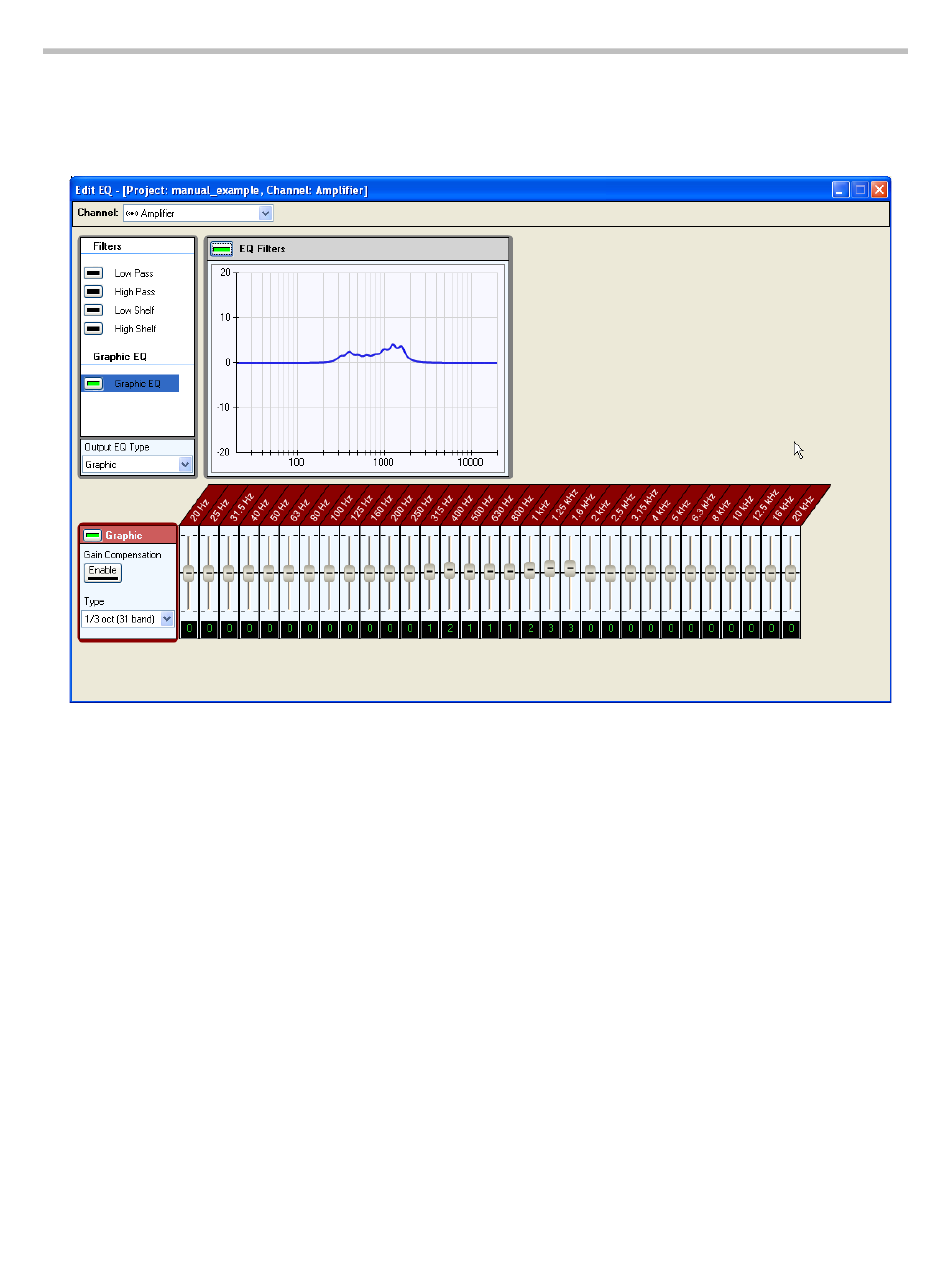Toggle the green icon in Graphic panel header
The height and width of the screenshot is (1284, 950).
coord(93,535)
